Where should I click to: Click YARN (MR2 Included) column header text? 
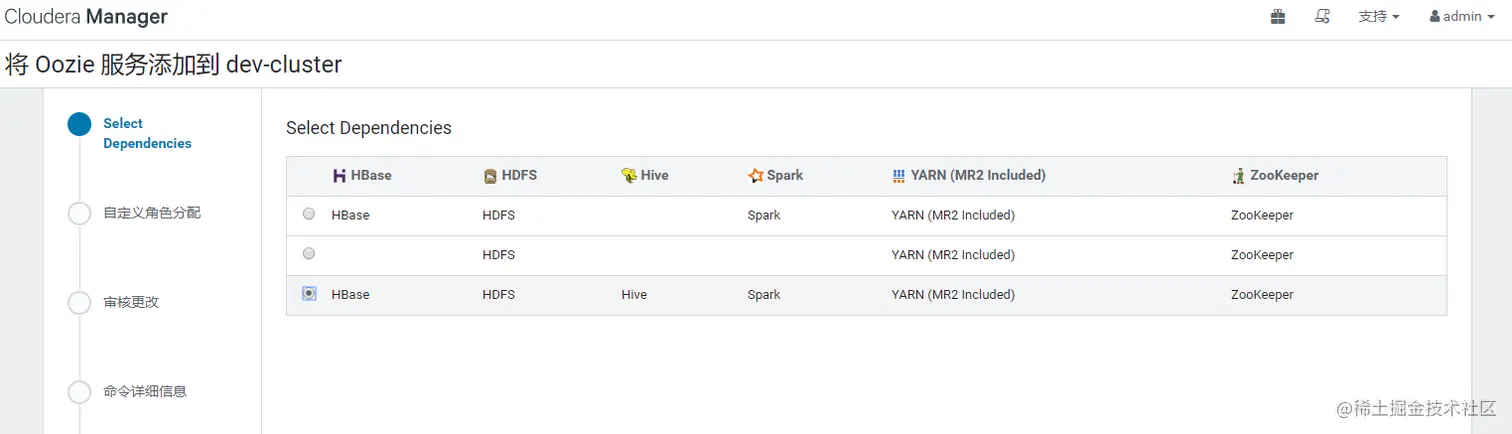[x=978, y=175]
